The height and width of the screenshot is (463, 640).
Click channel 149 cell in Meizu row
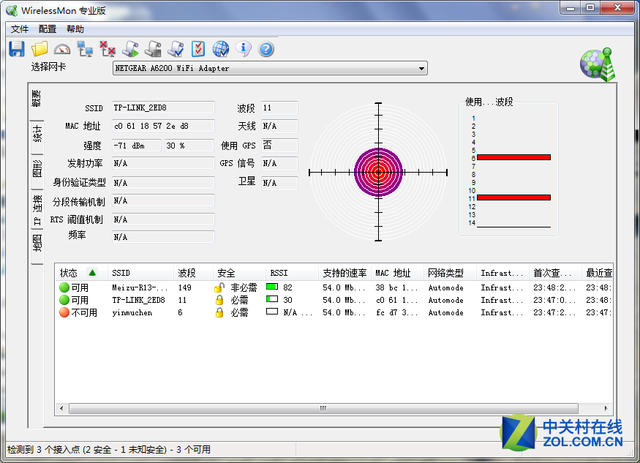click(185, 288)
